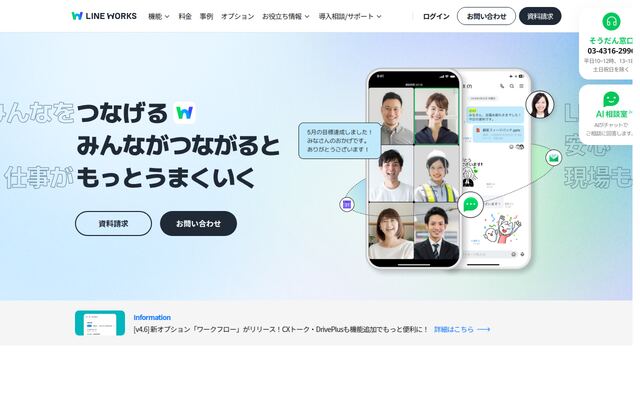Click the phone number 03-4316 text
The image size is (640, 400).
tap(610, 51)
